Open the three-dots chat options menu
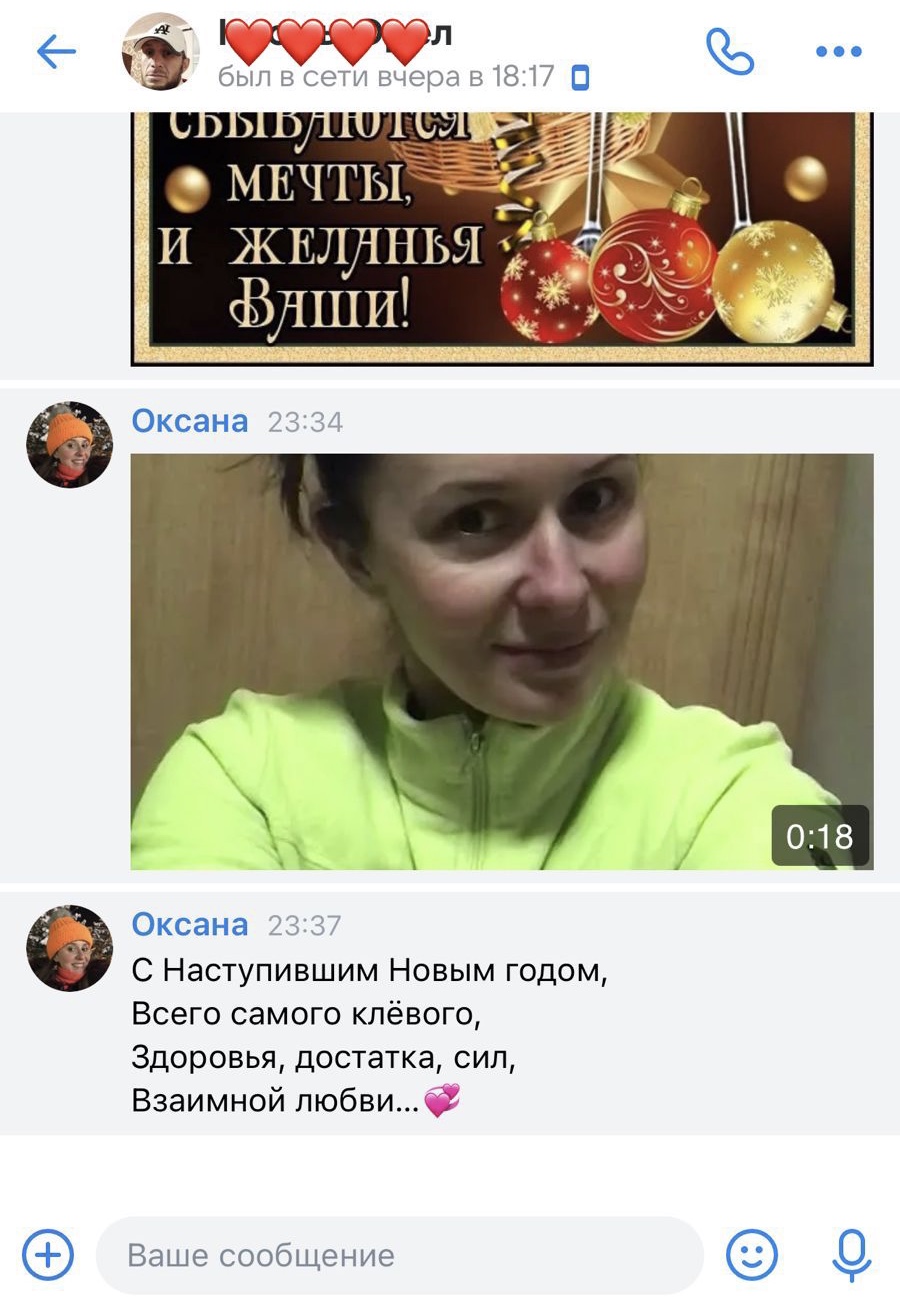Screen dimensions: 900x1297 tap(838, 52)
